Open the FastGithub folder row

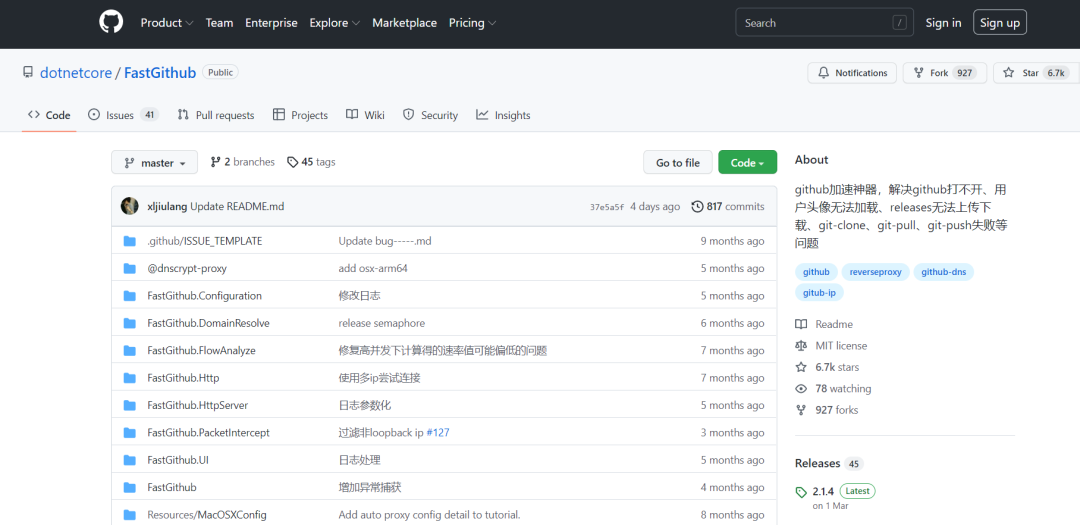point(172,487)
